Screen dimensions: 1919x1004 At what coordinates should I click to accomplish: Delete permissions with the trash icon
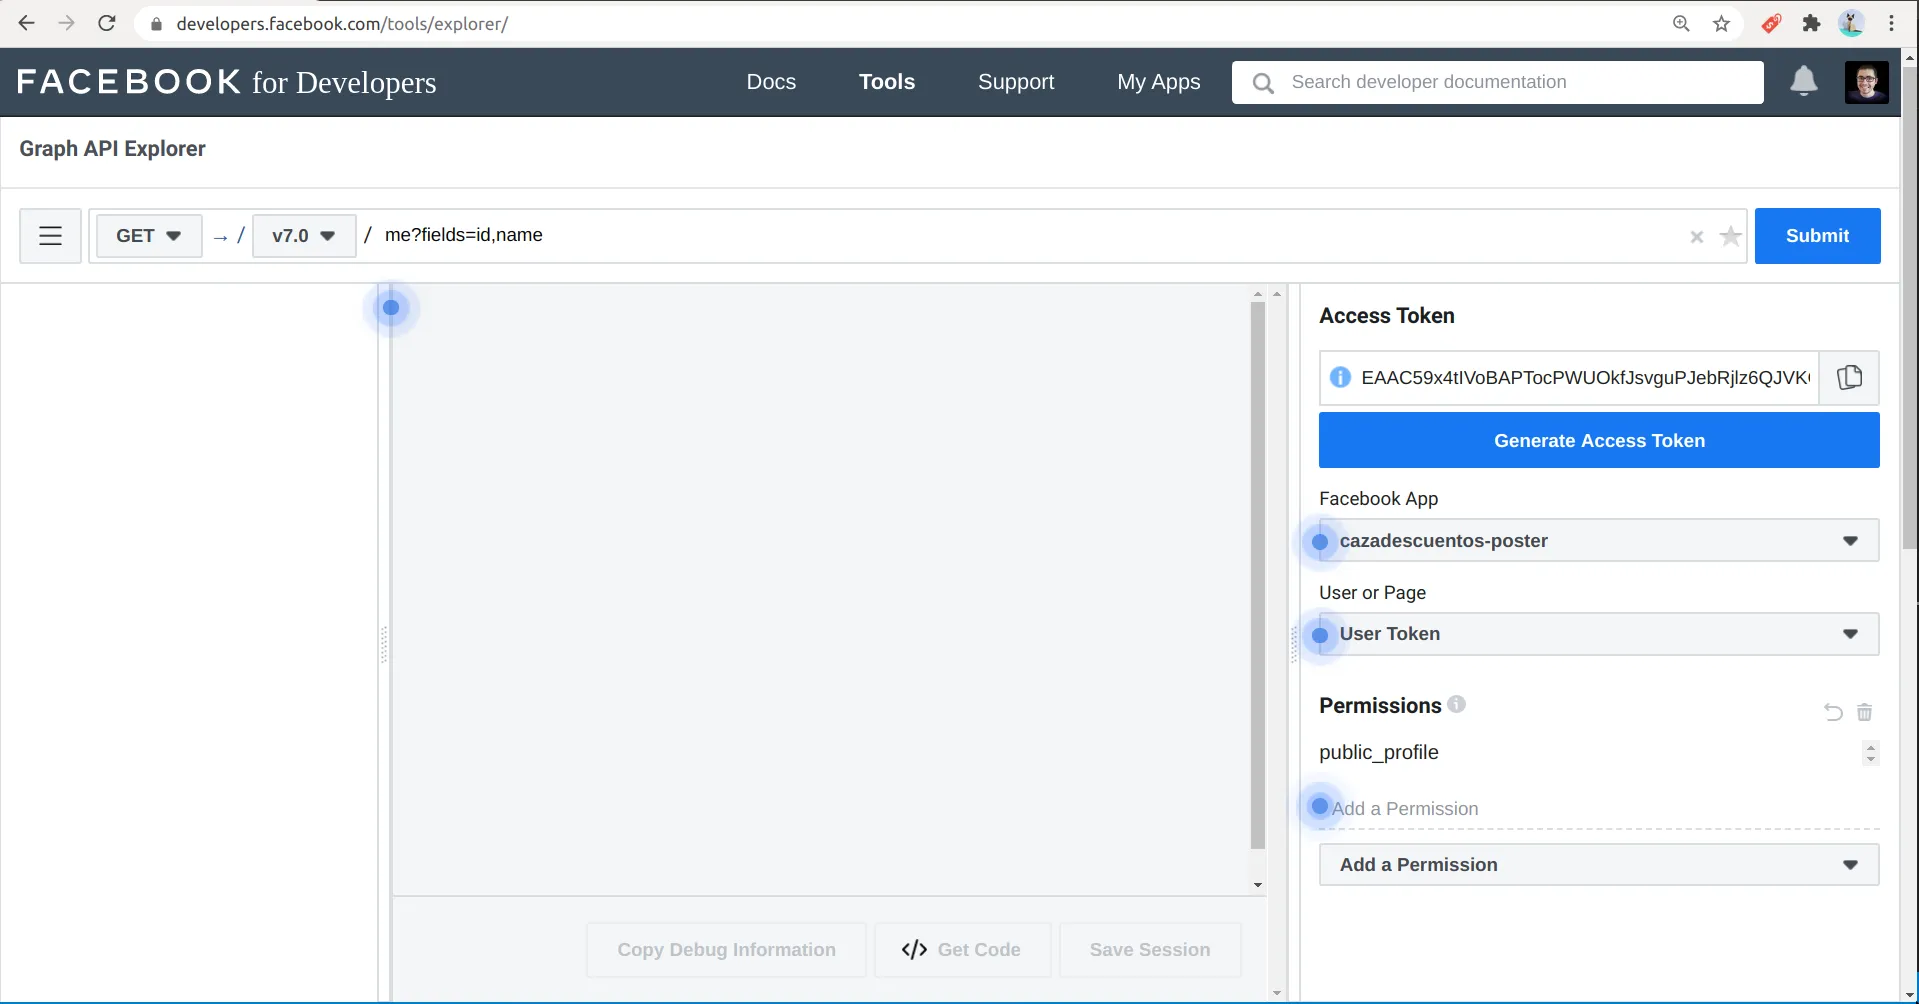pyautogui.click(x=1864, y=712)
